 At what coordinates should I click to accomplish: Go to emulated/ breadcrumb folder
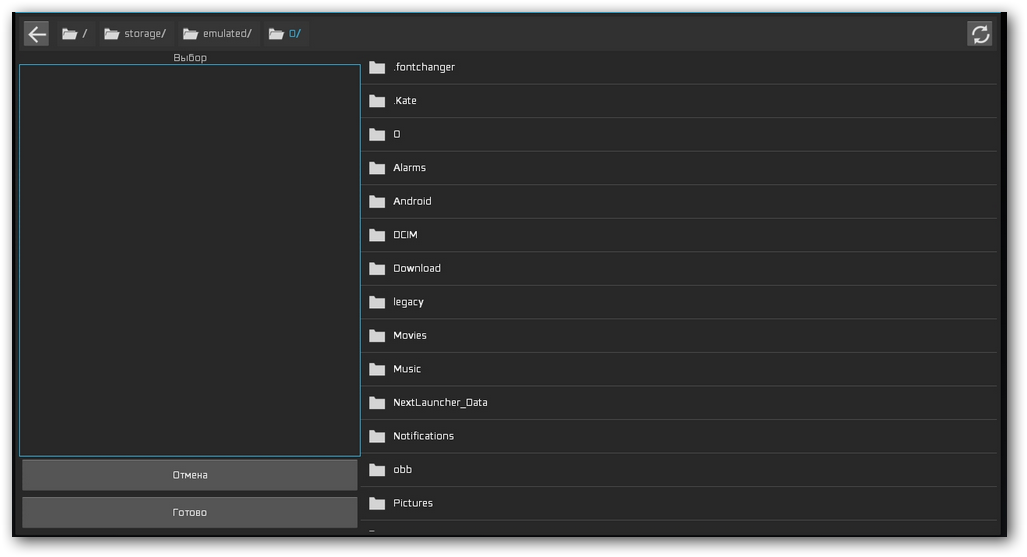(217, 34)
